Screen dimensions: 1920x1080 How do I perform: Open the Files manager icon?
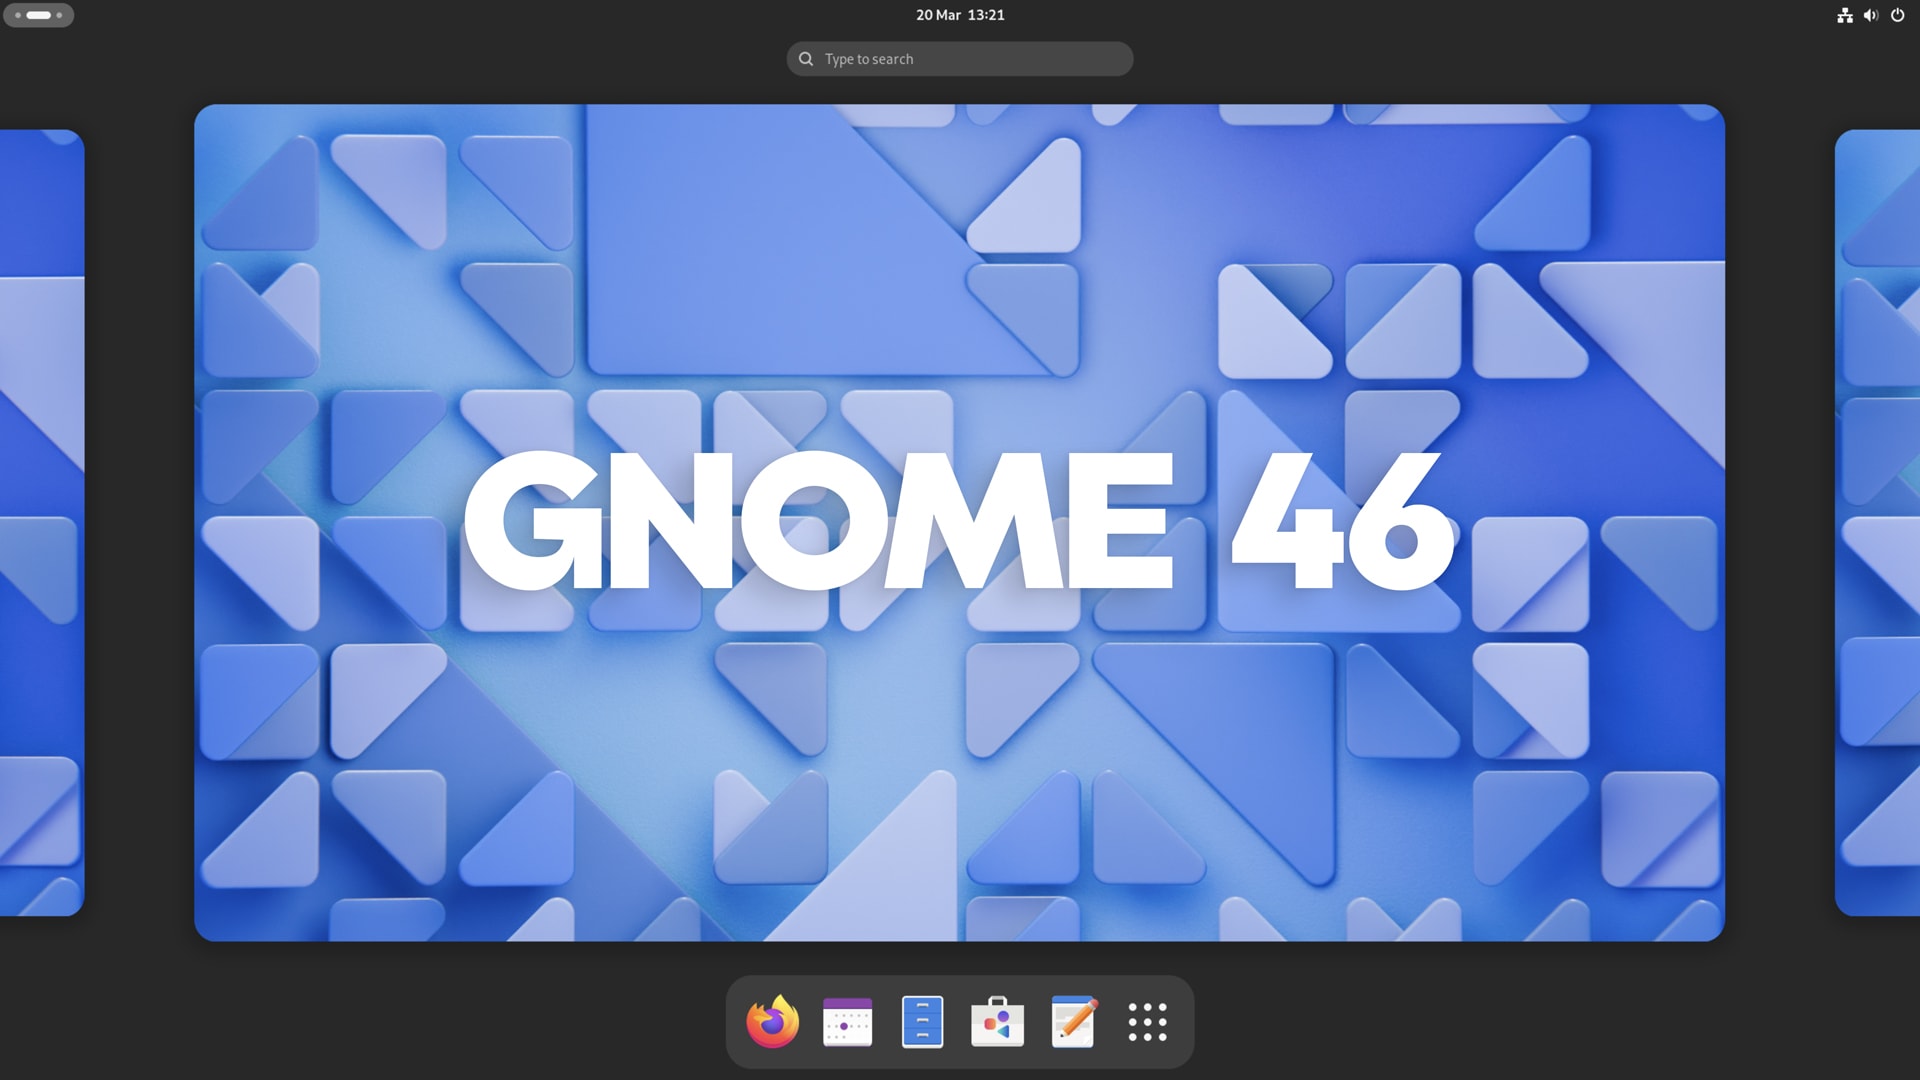click(922, 1022)
